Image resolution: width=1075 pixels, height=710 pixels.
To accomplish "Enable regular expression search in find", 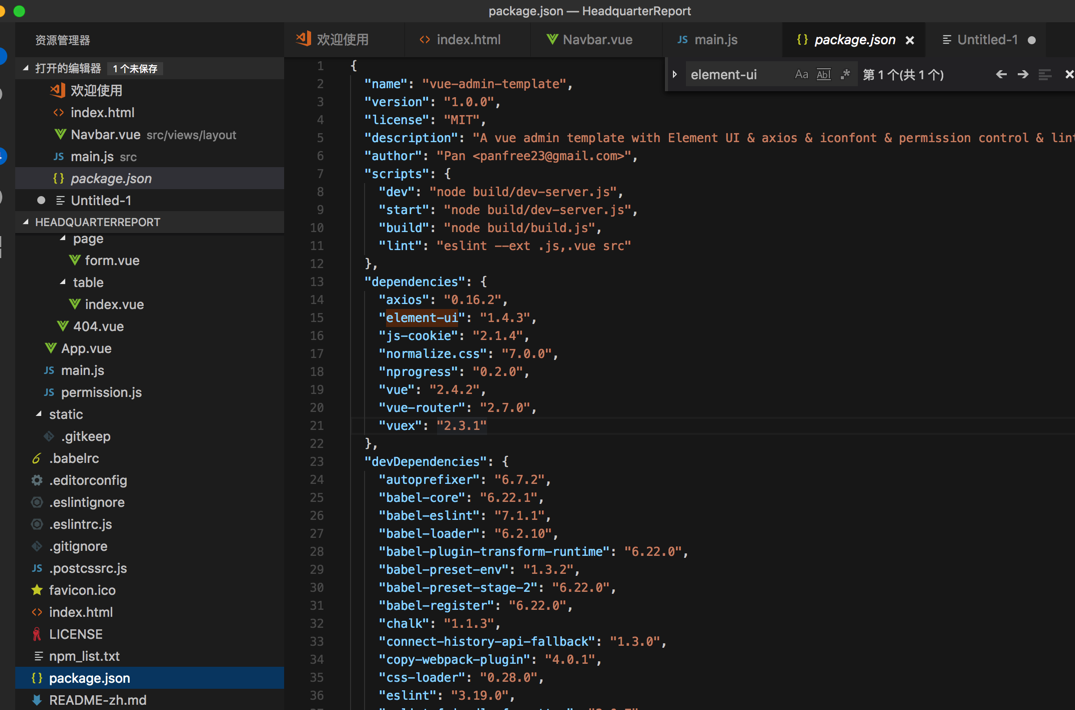I will point(845,75).
